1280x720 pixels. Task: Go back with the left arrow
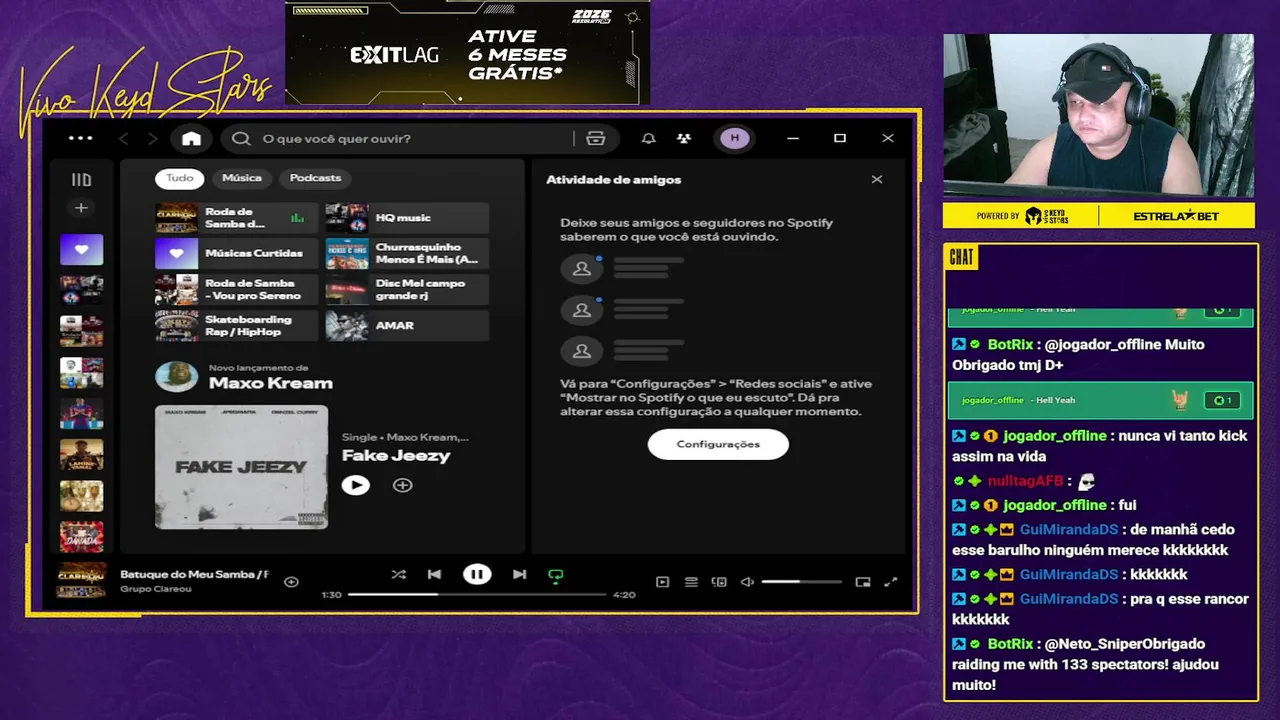tap(124, 139)
